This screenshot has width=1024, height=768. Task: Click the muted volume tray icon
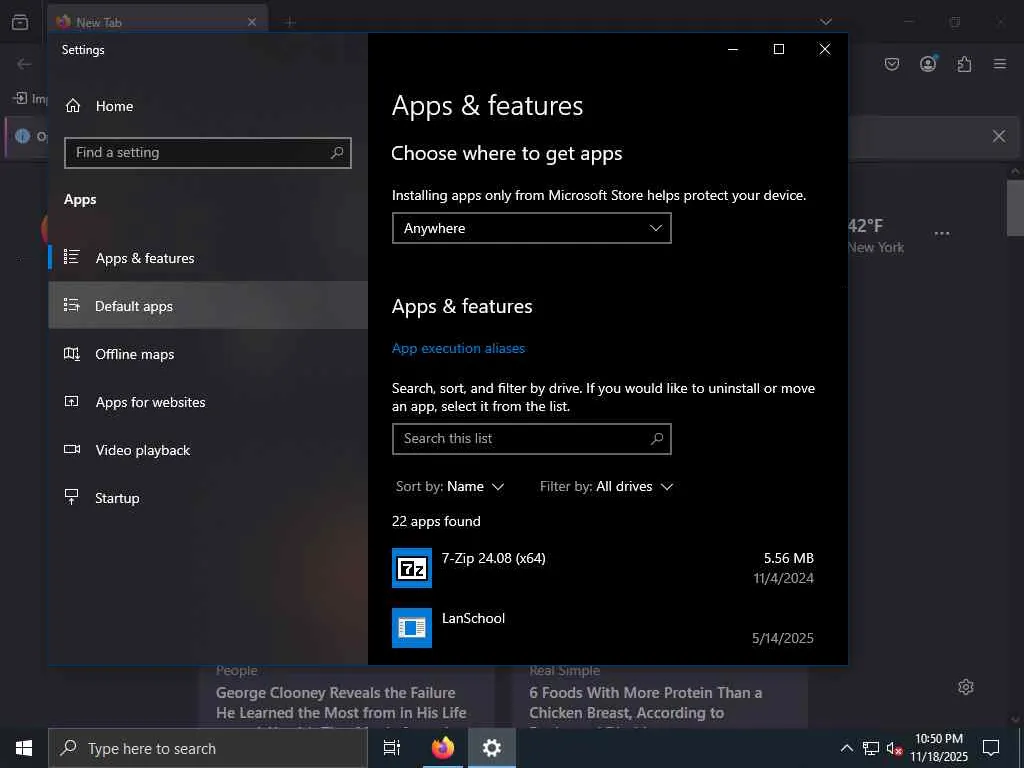(894, 748)
